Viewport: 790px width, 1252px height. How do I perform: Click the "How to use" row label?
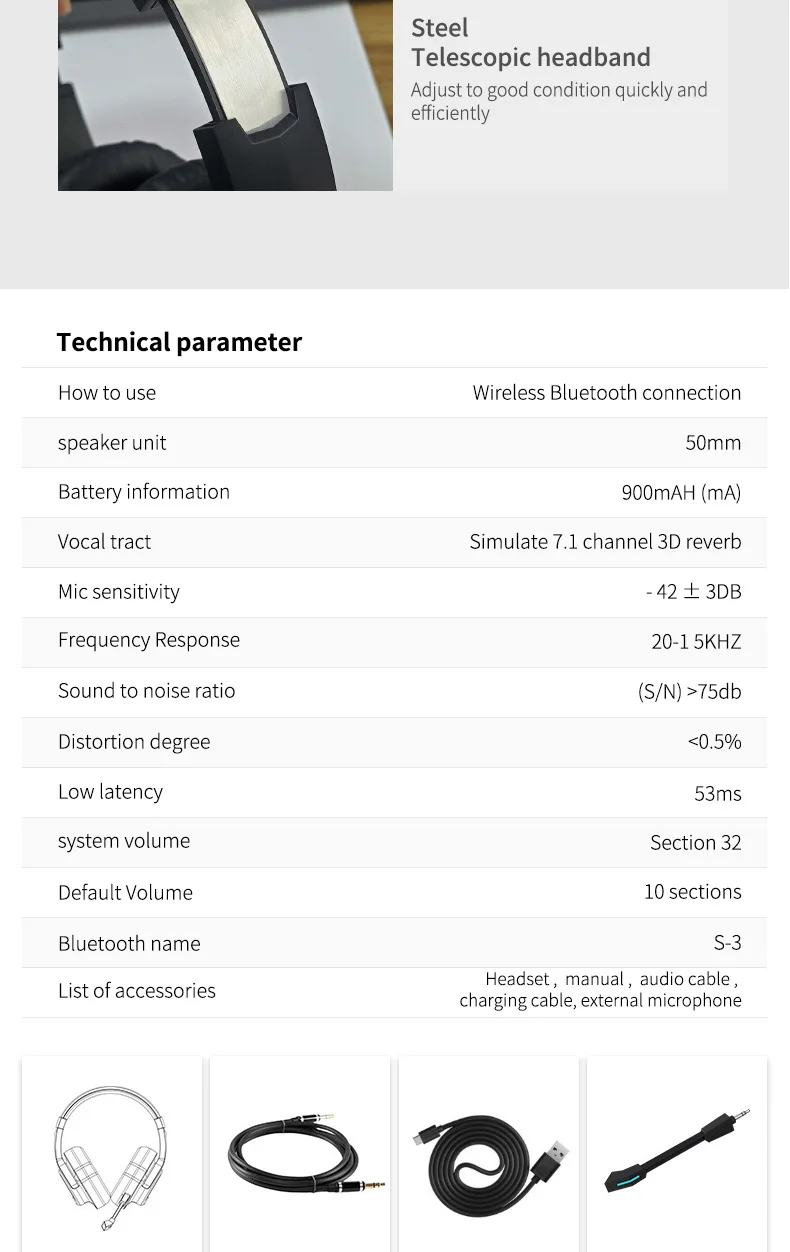click(x=107, y=393)
